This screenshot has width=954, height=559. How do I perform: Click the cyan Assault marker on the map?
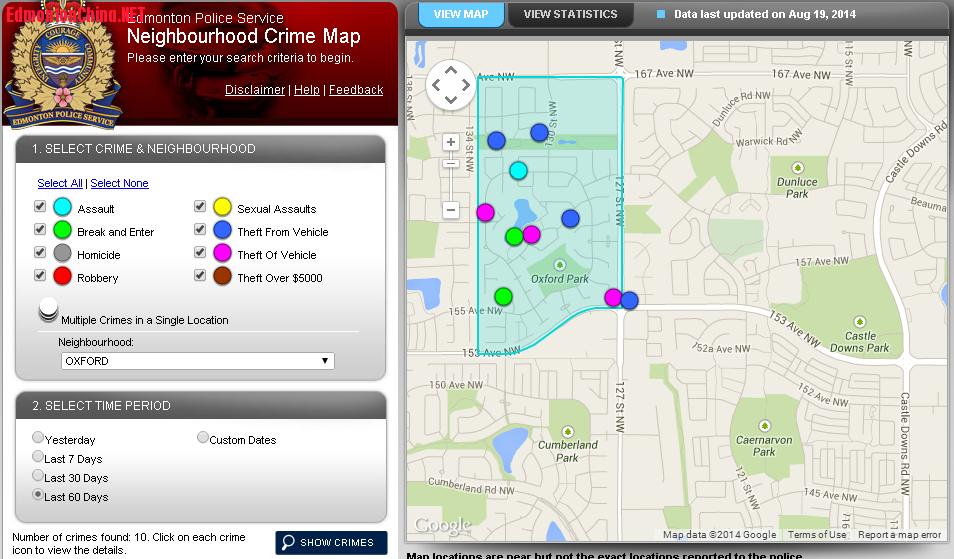pos(518,170)
